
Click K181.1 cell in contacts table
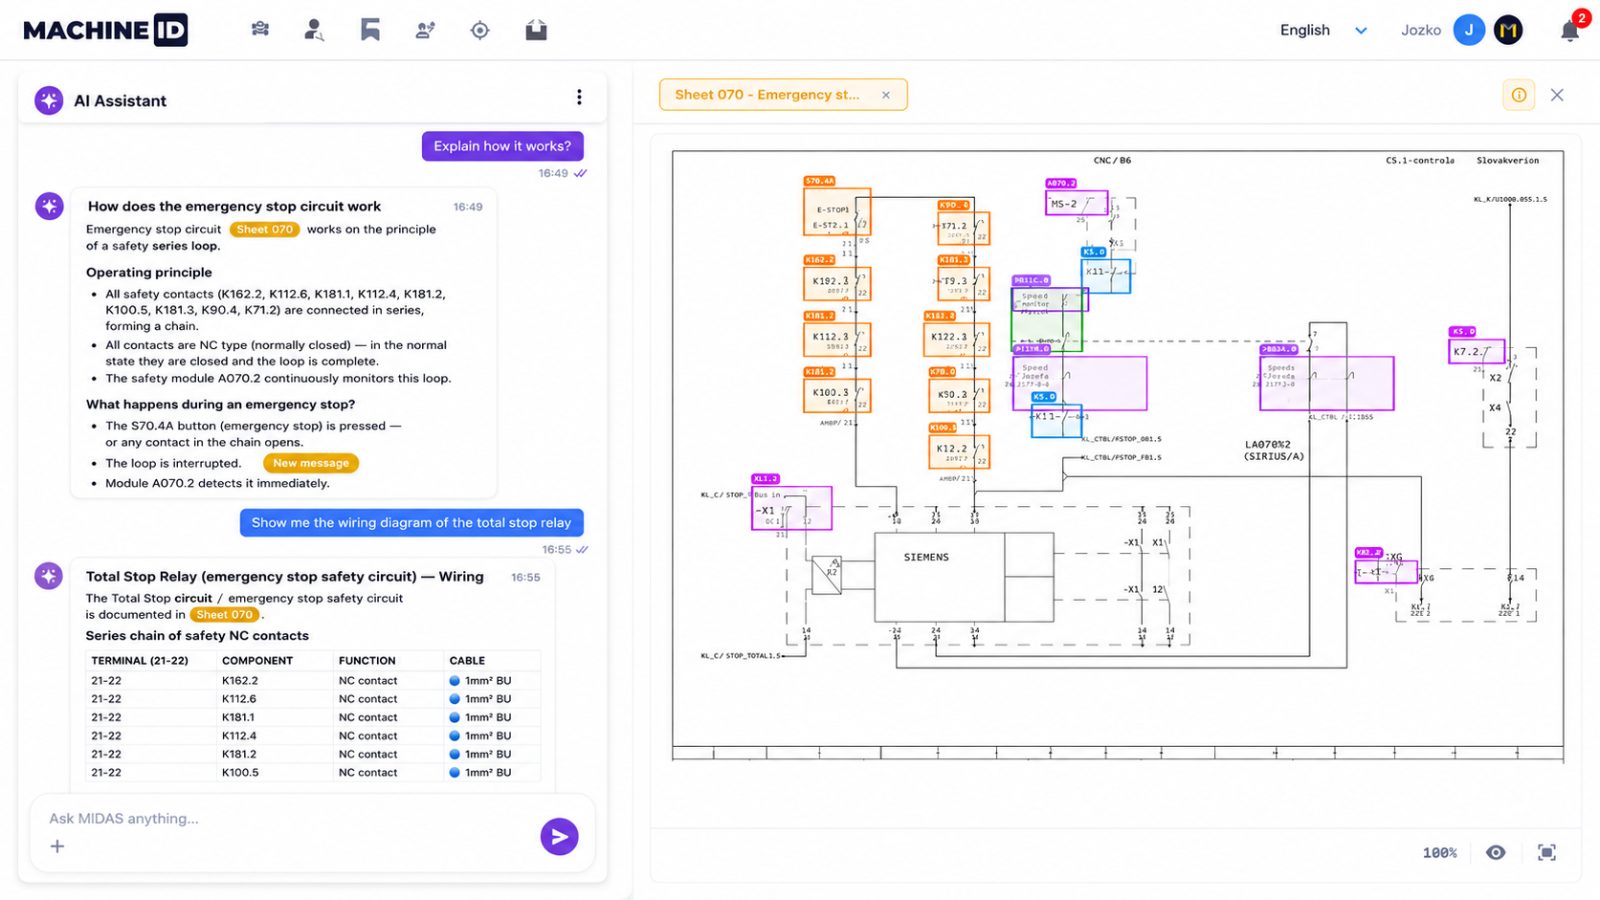[x=238, y=718]
